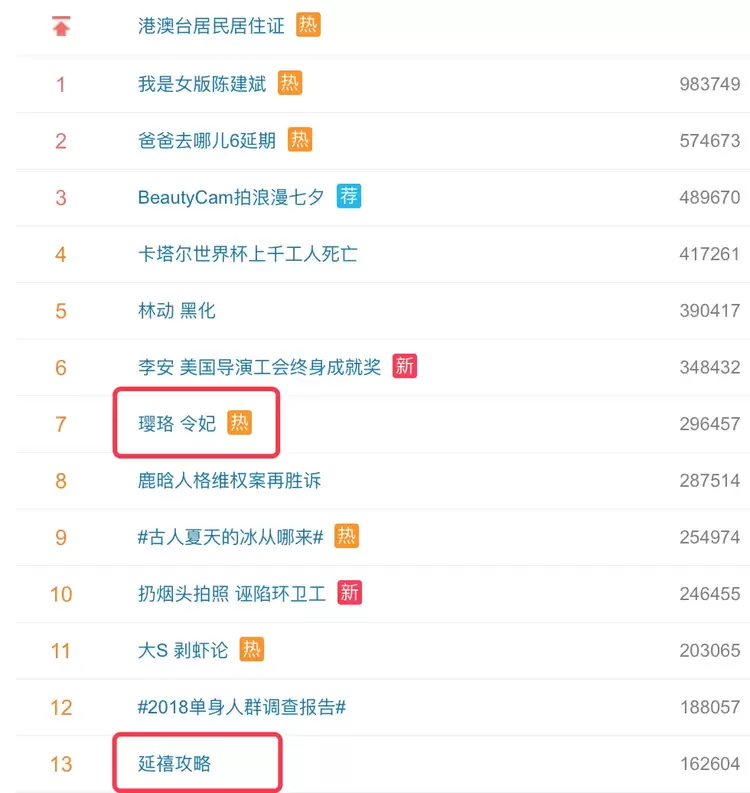
Task: Click rank number 7 in the list
Action: (x=61, y=424)
